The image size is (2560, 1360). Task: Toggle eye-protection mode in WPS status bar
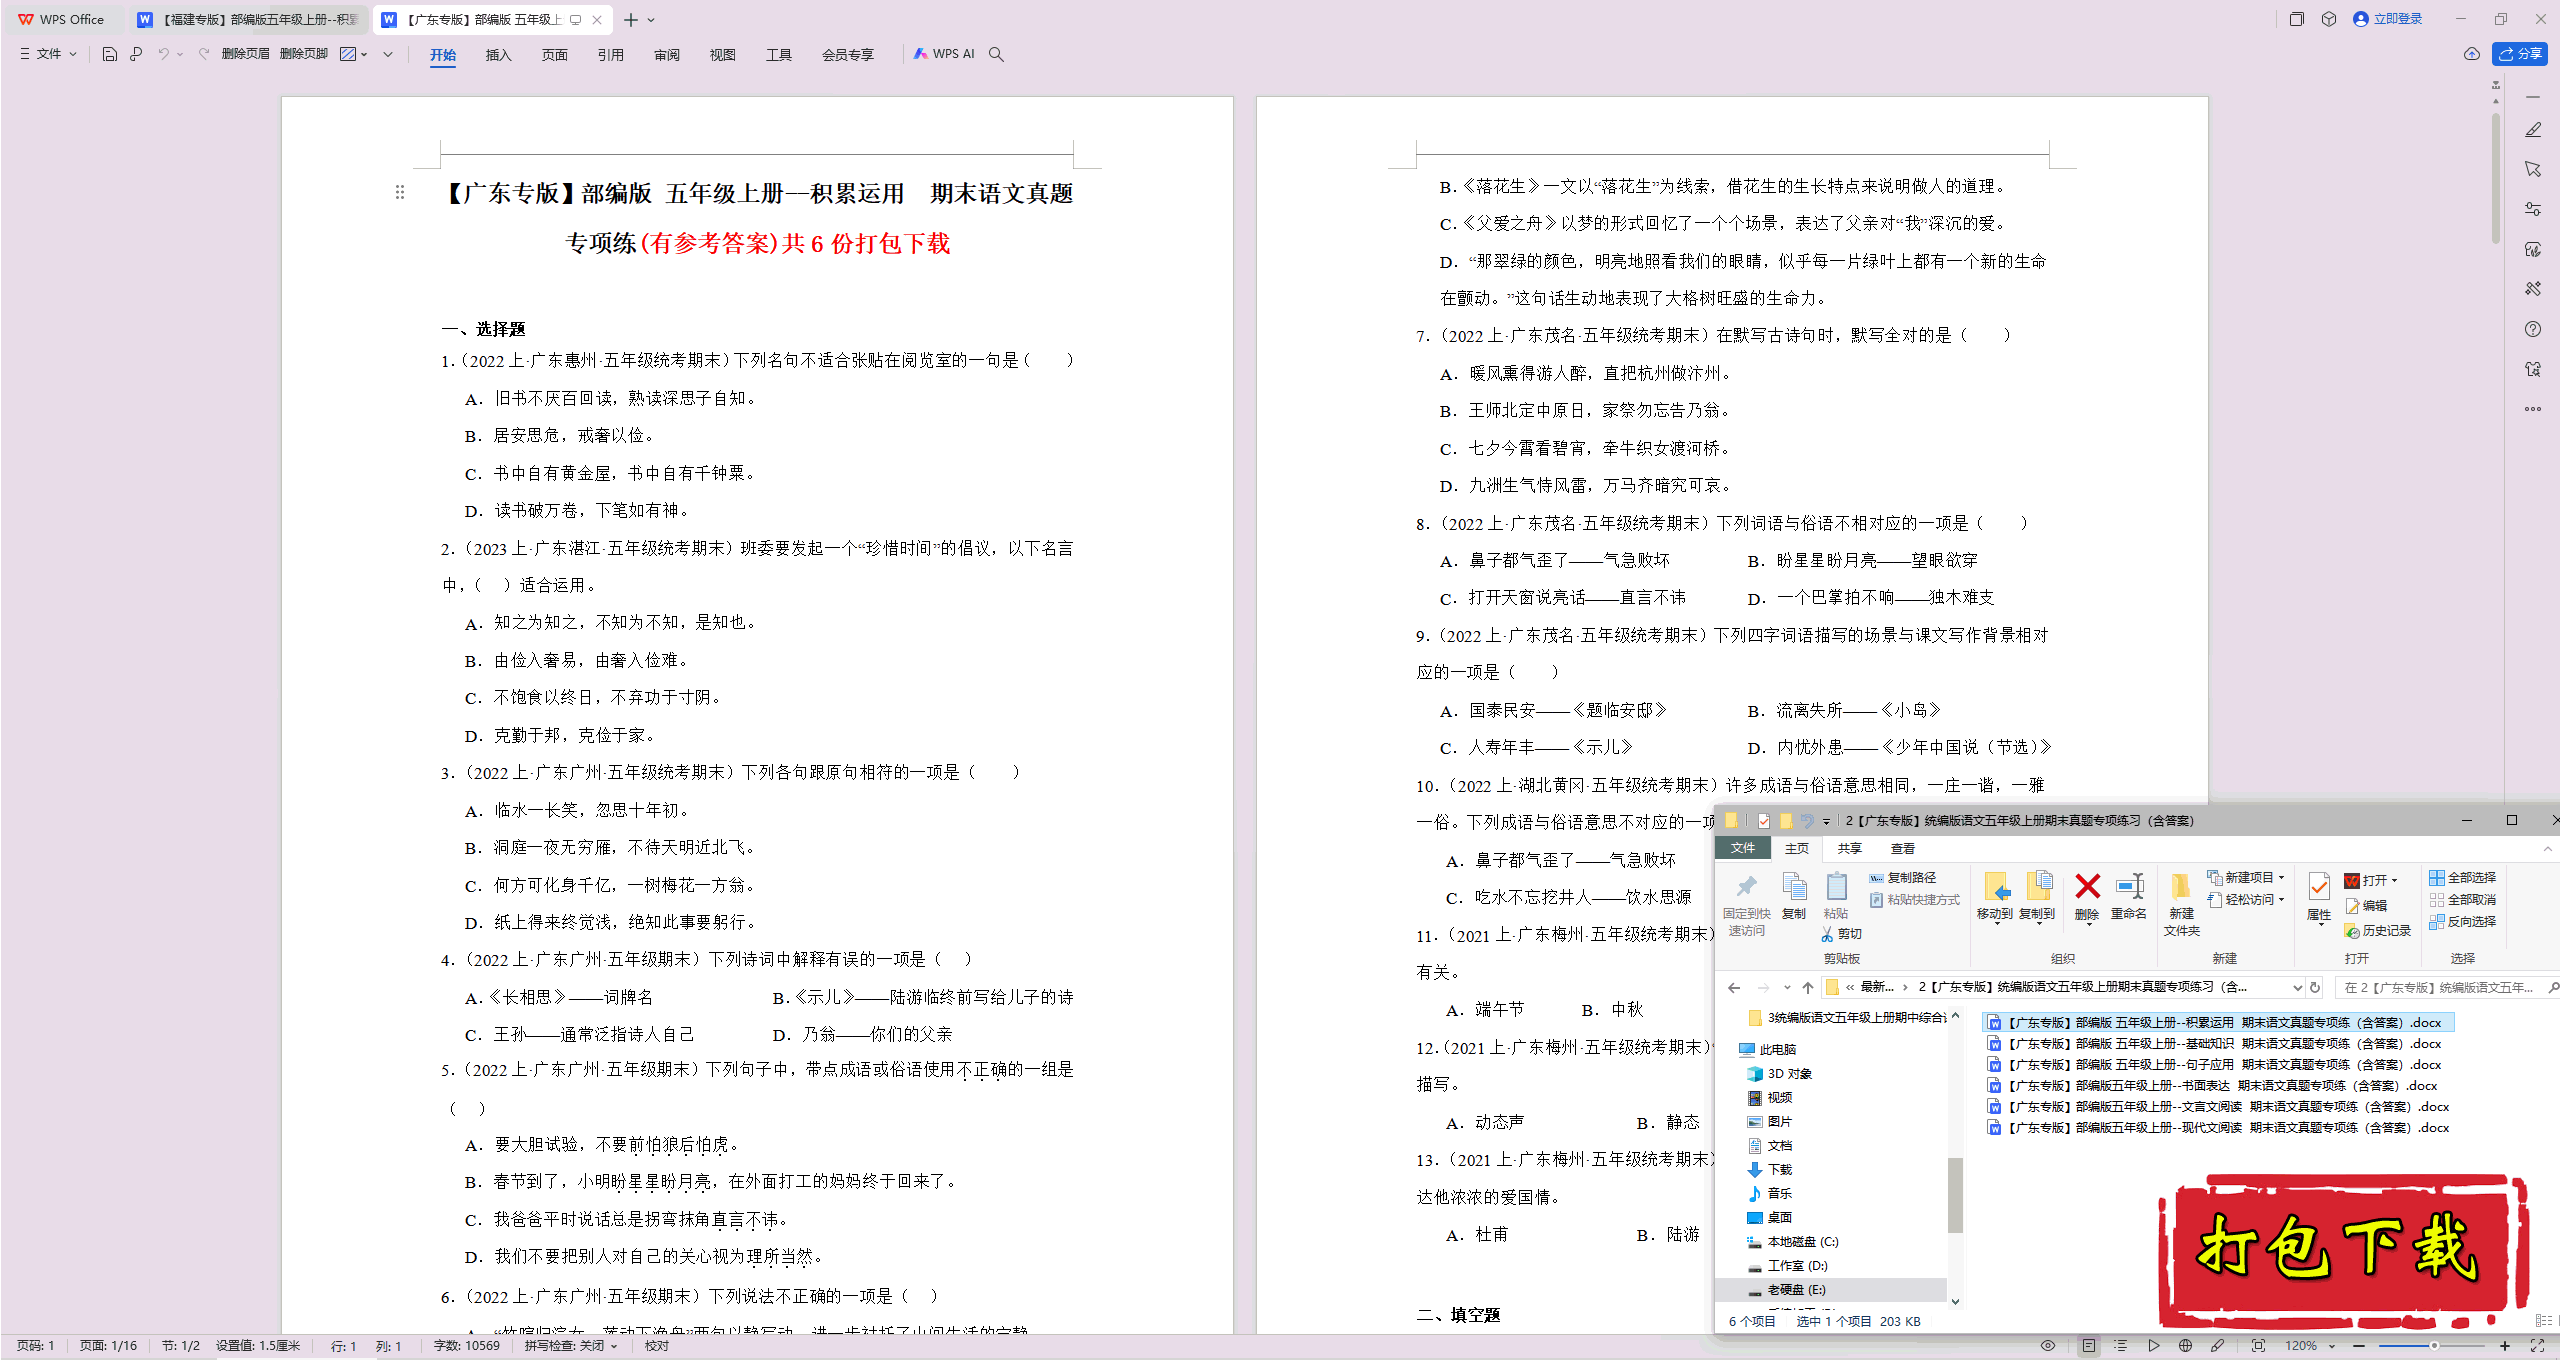pyautogui.click(x=2048, y=1346)
